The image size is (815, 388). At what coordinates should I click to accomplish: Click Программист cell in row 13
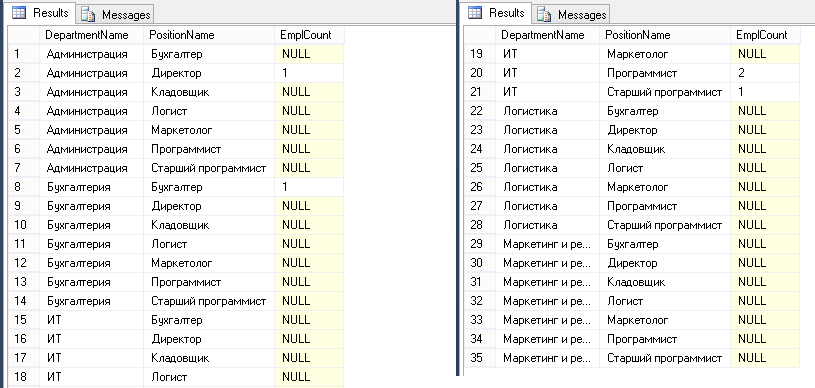pos(209,282)
